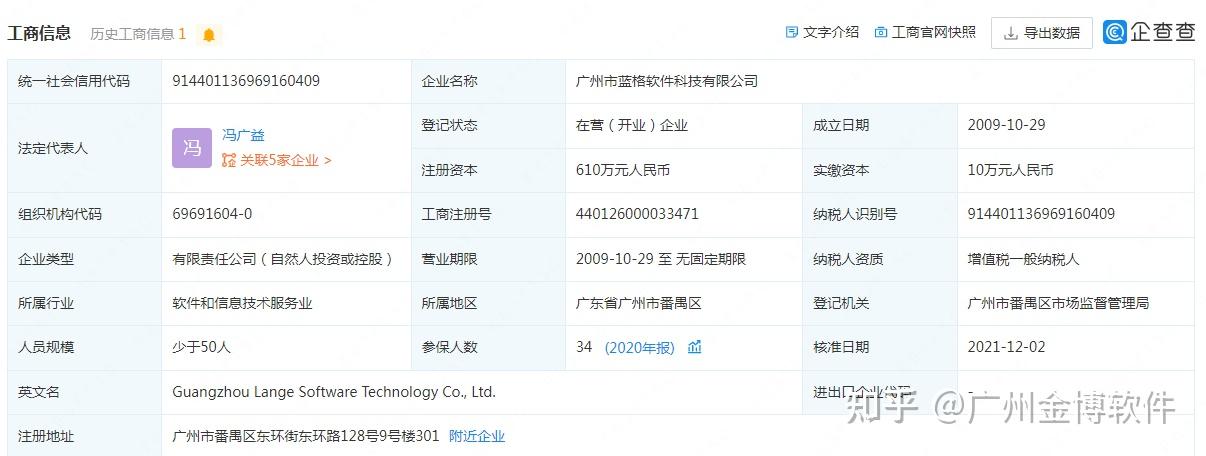Click the 营业期限 label cell
This screenshot has width=1206, height=456.
point(488,259)
